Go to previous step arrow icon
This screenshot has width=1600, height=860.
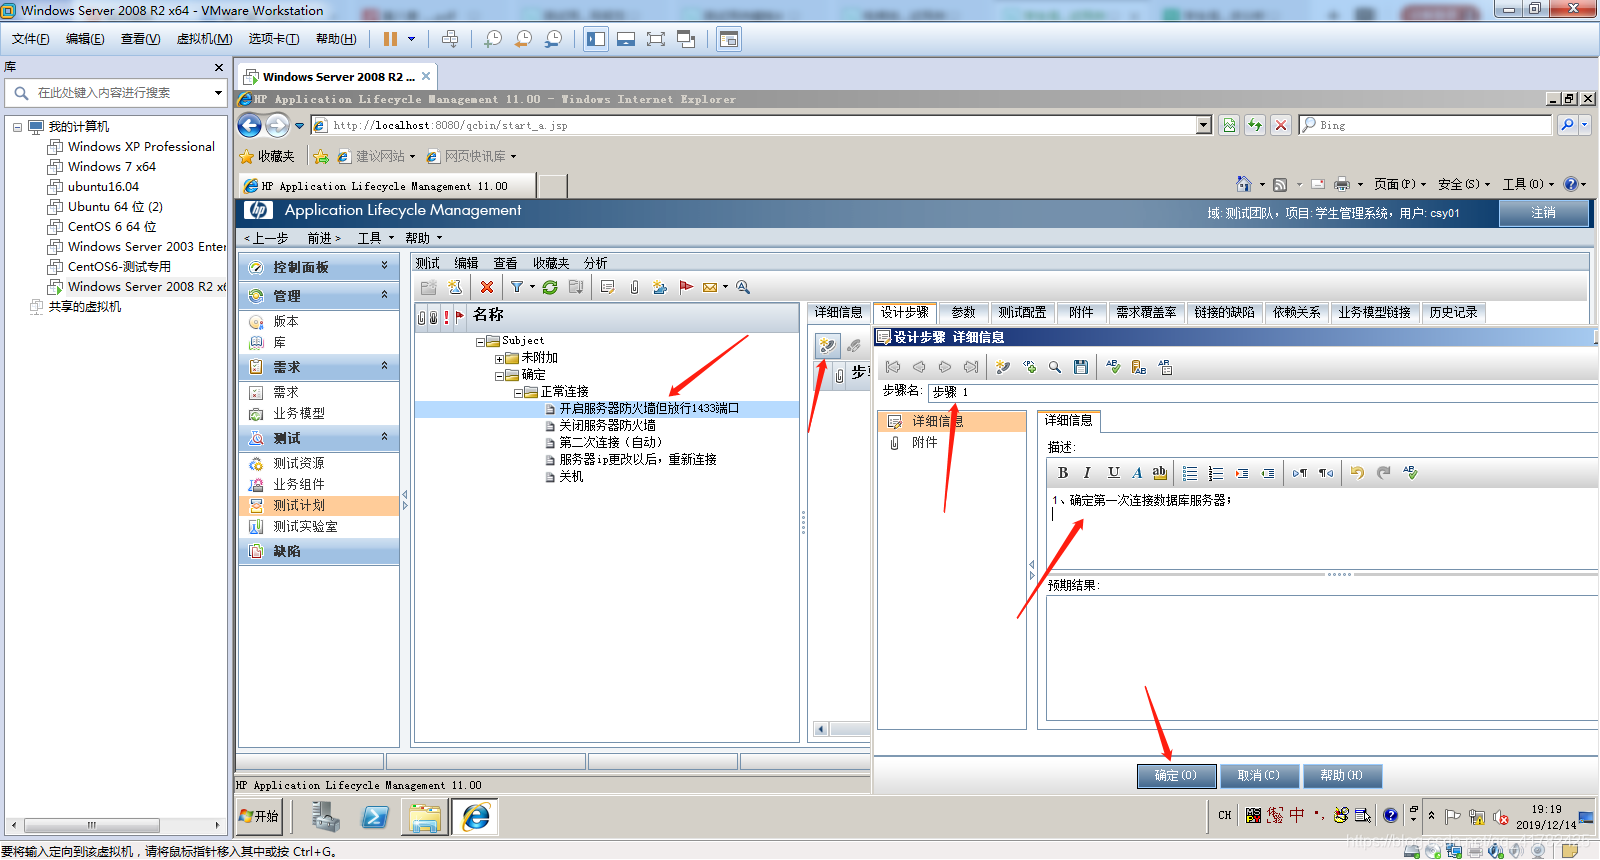tap(919, 367)
